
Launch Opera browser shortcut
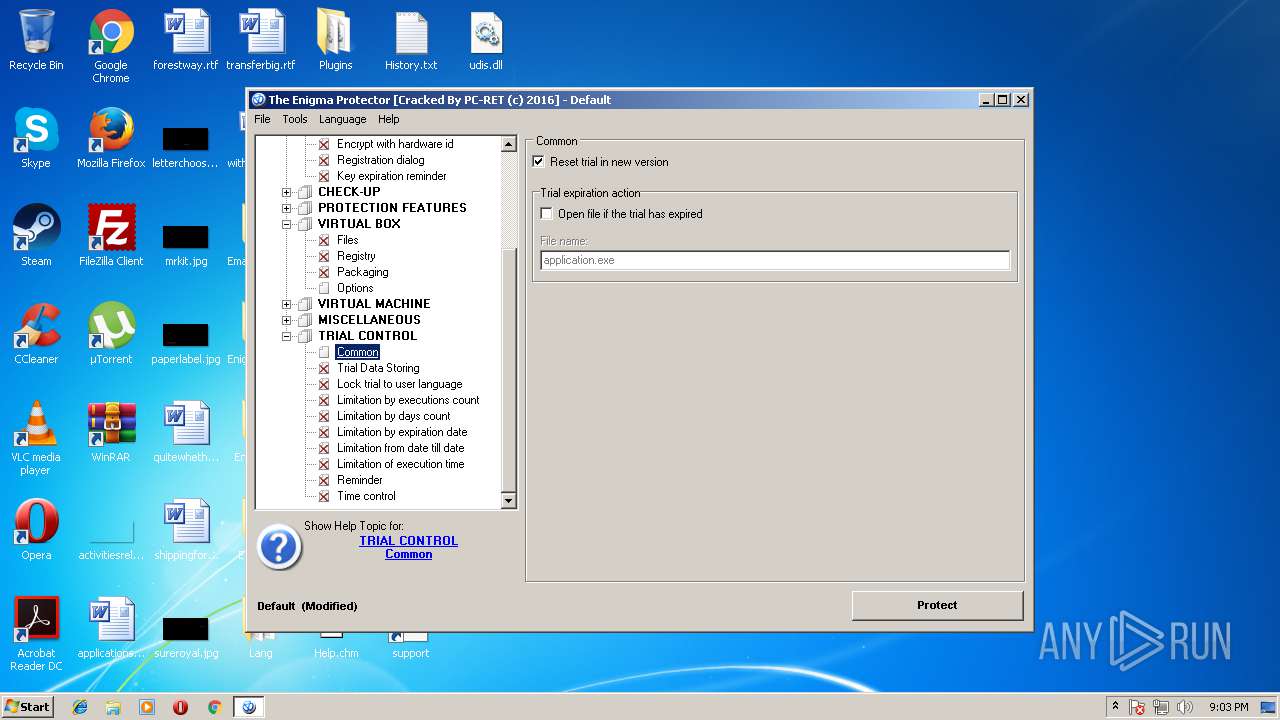pos(36,530)
